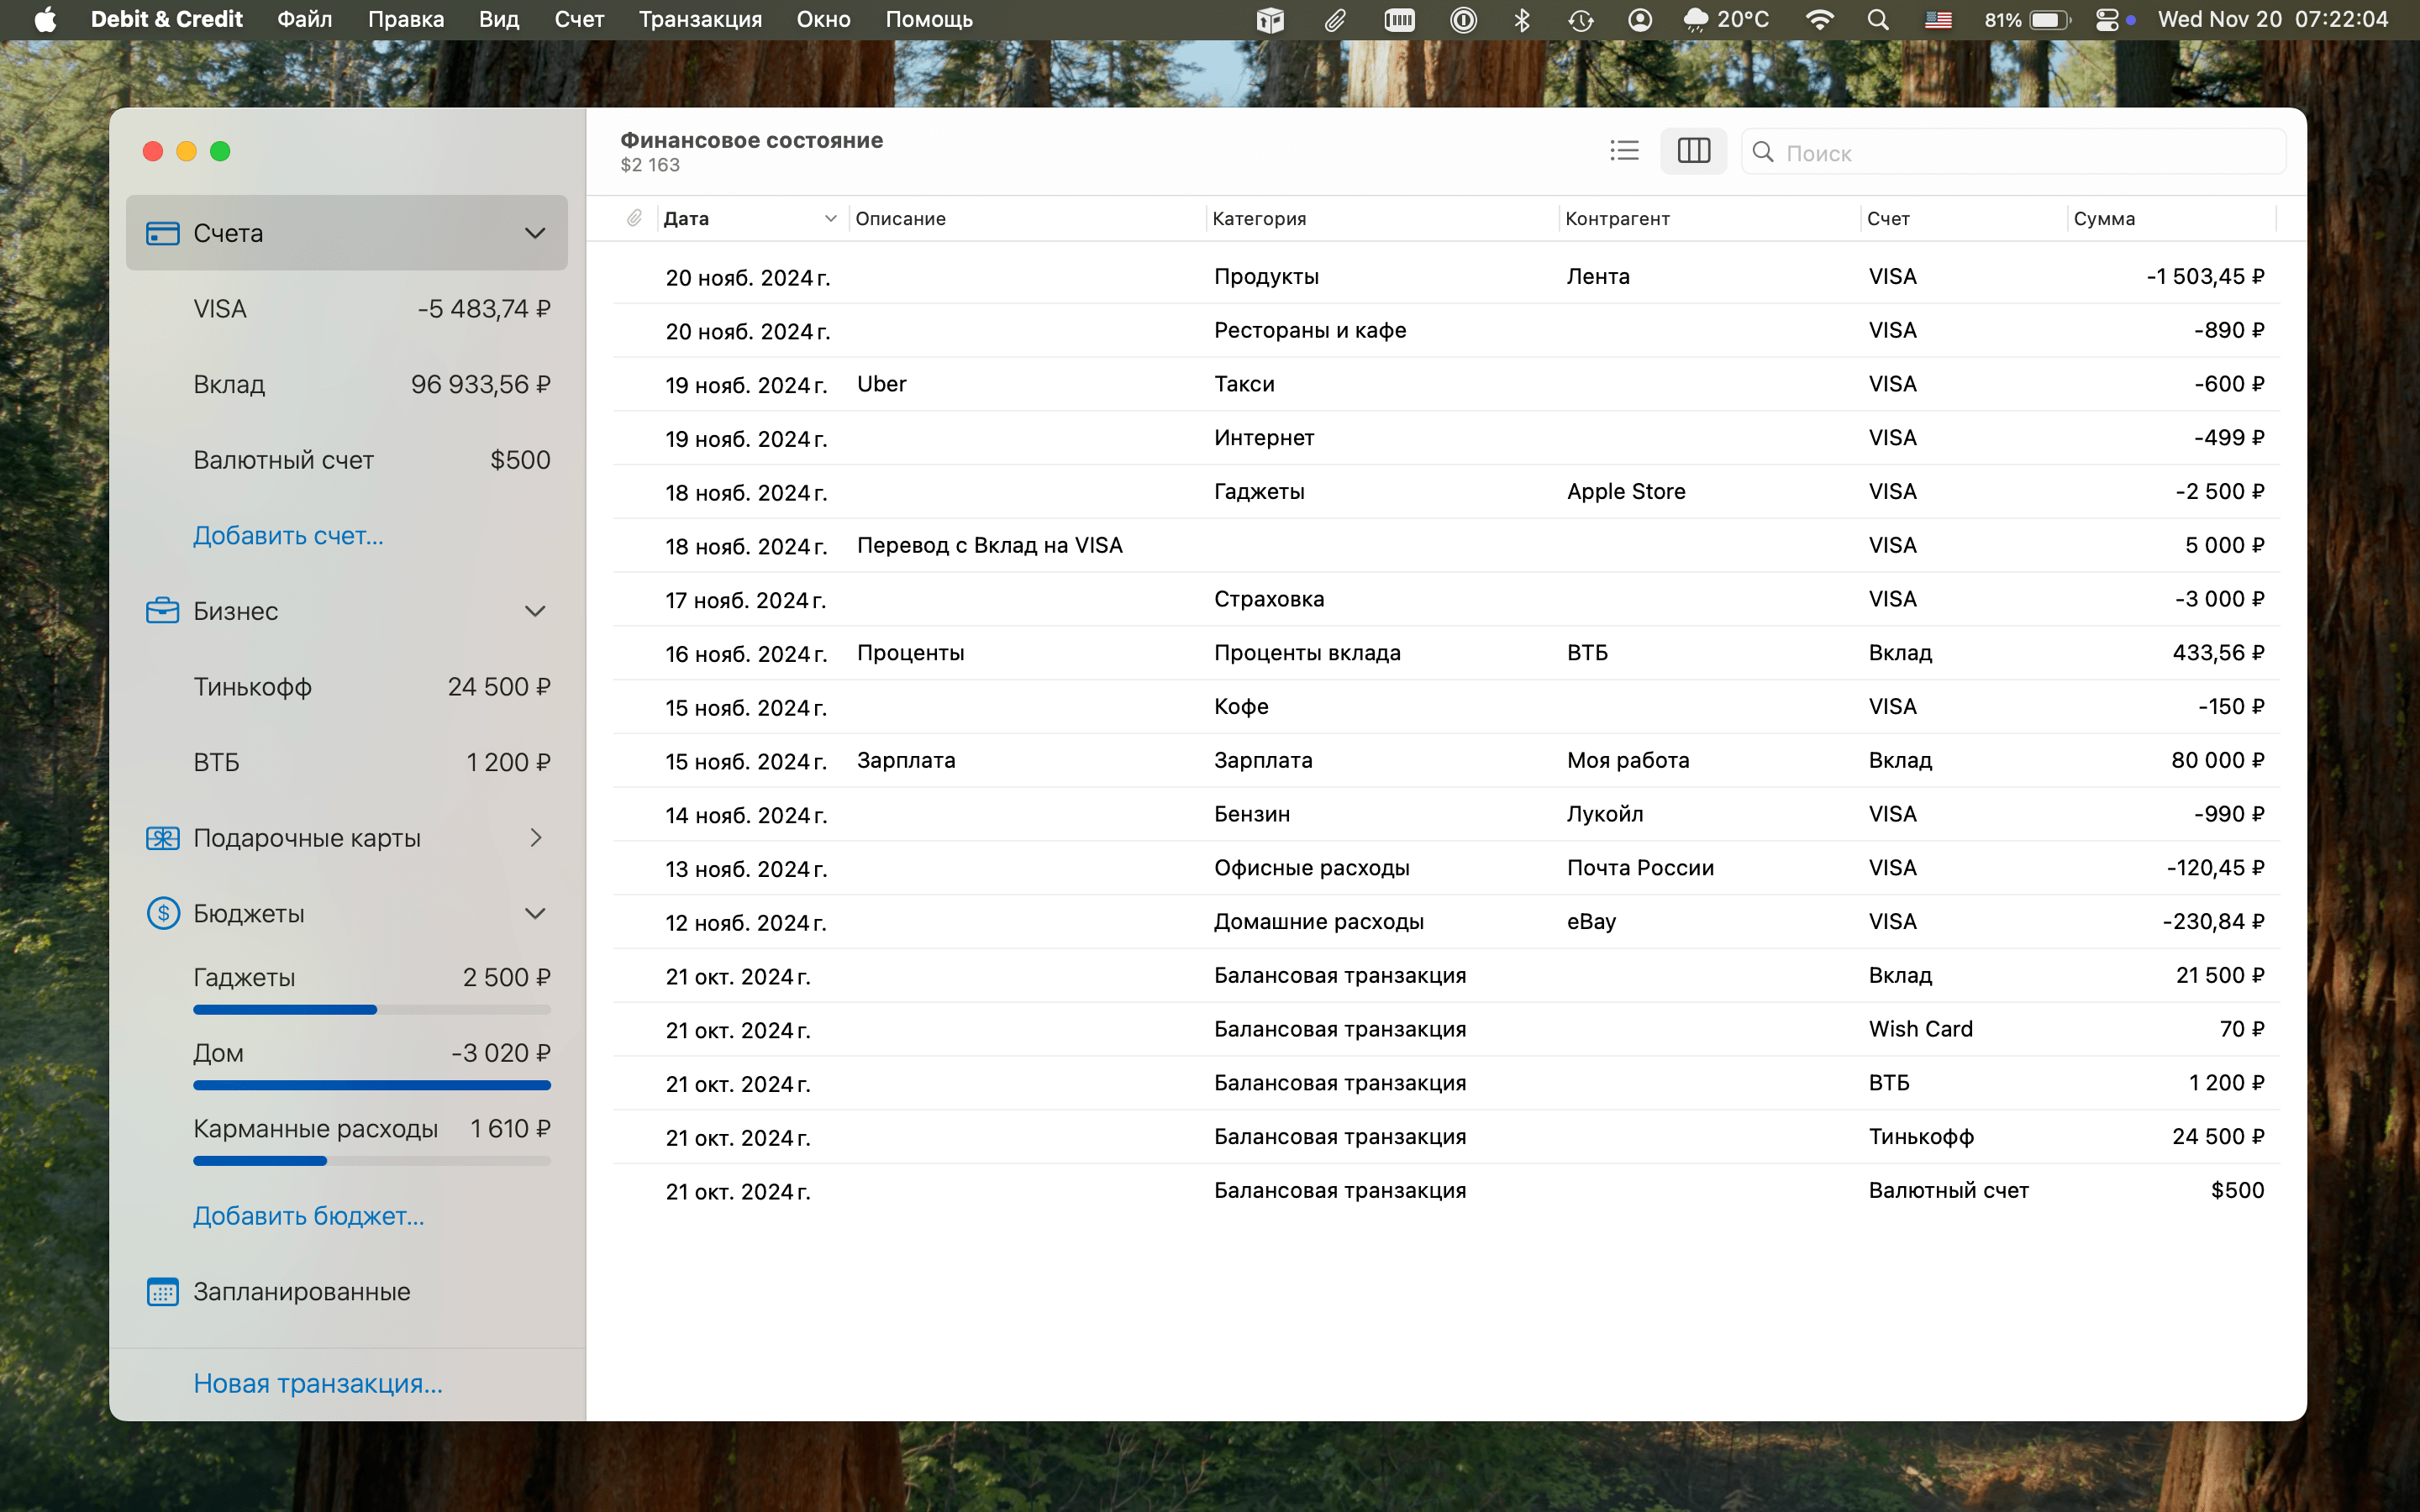This screenshot has height=1512, width=2420.
Task: Click the Новая транзакция... link
Action: click(317, 1383)
